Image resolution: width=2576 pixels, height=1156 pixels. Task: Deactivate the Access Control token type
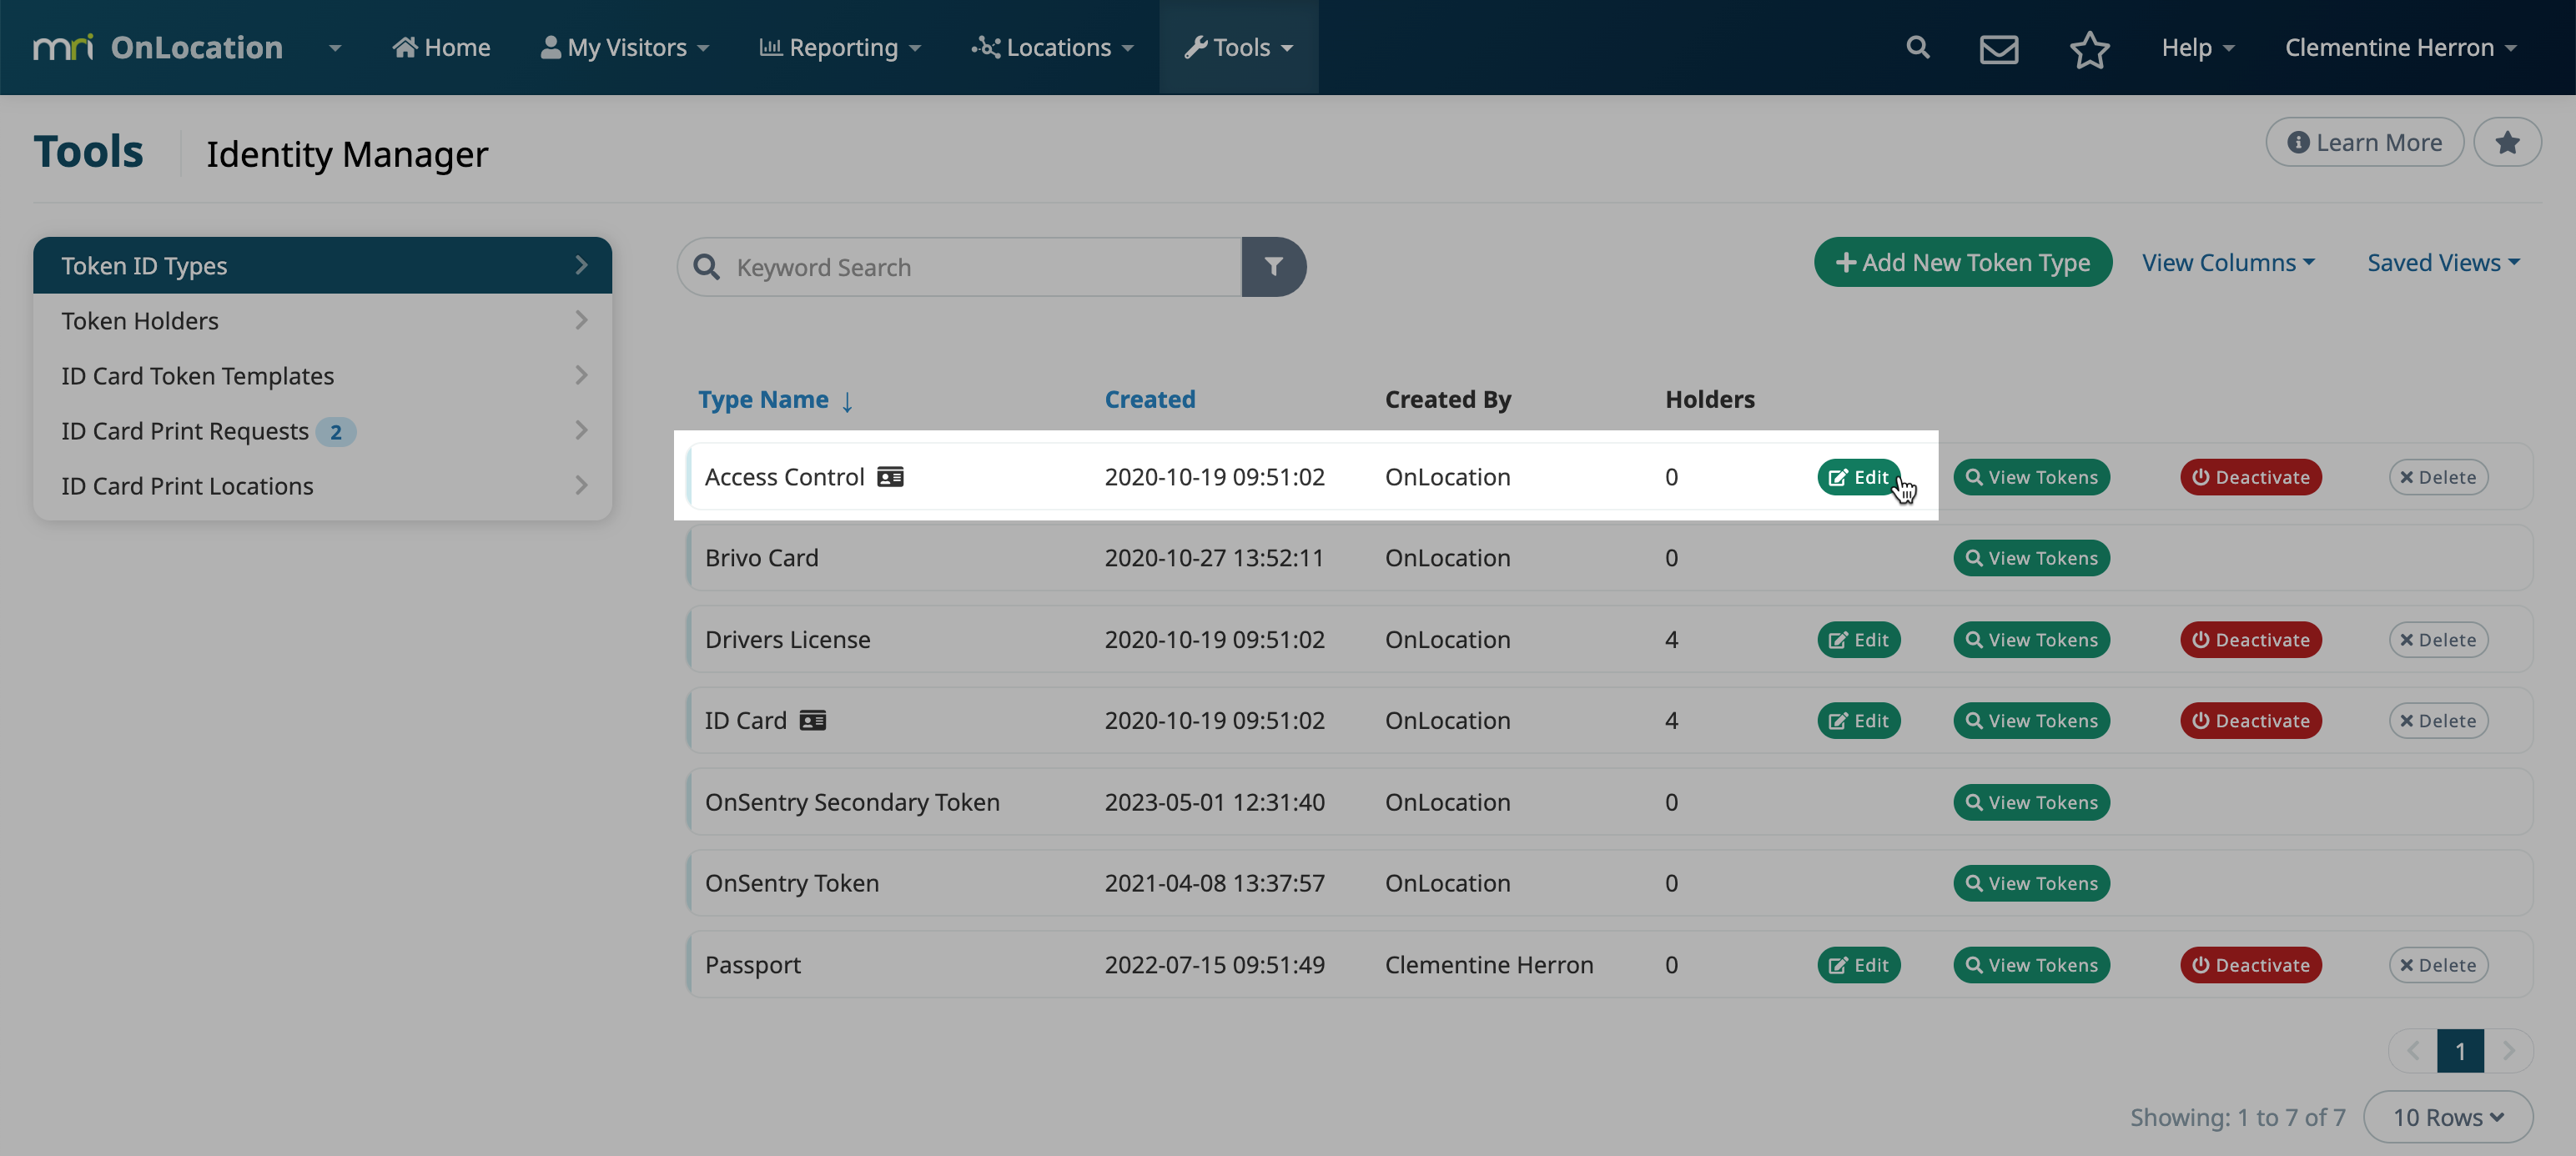pyautogui.click(x=2250, y=476)
